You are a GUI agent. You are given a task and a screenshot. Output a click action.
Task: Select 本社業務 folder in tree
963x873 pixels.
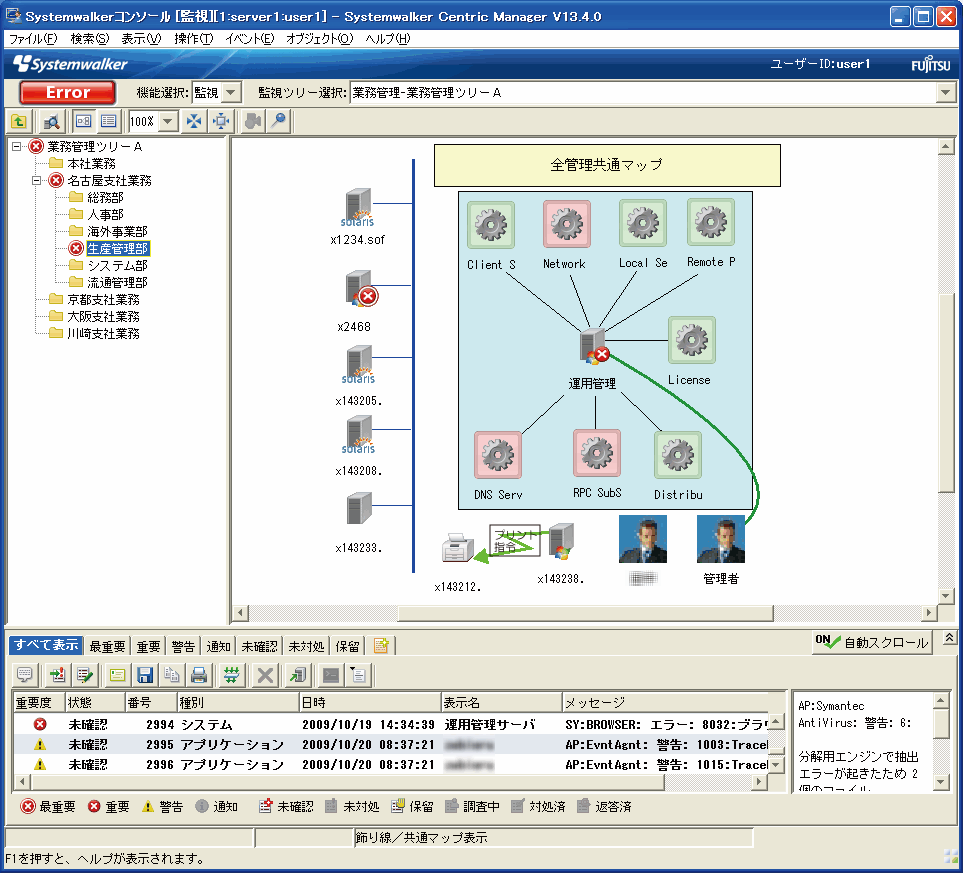click(92, 163)
